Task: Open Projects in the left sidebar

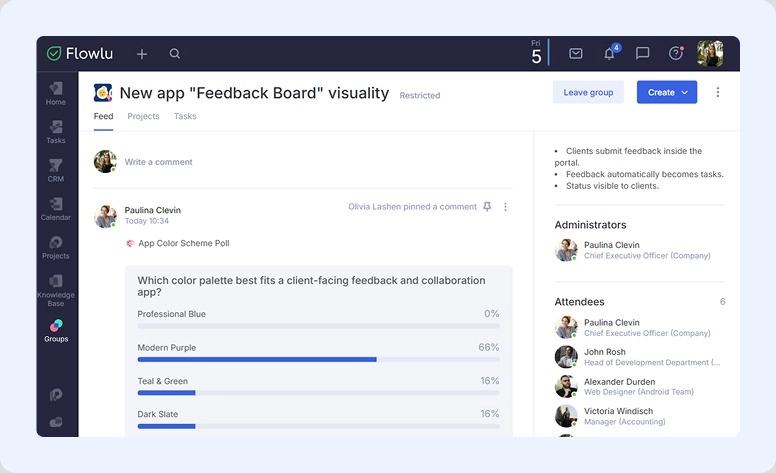Action: (56, 248)
